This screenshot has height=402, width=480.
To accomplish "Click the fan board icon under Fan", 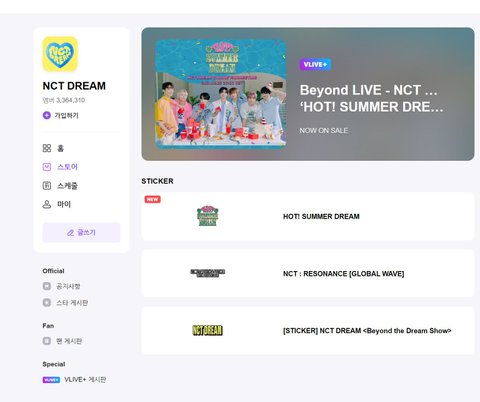I will pyautogui.click(x=47, y=341).
